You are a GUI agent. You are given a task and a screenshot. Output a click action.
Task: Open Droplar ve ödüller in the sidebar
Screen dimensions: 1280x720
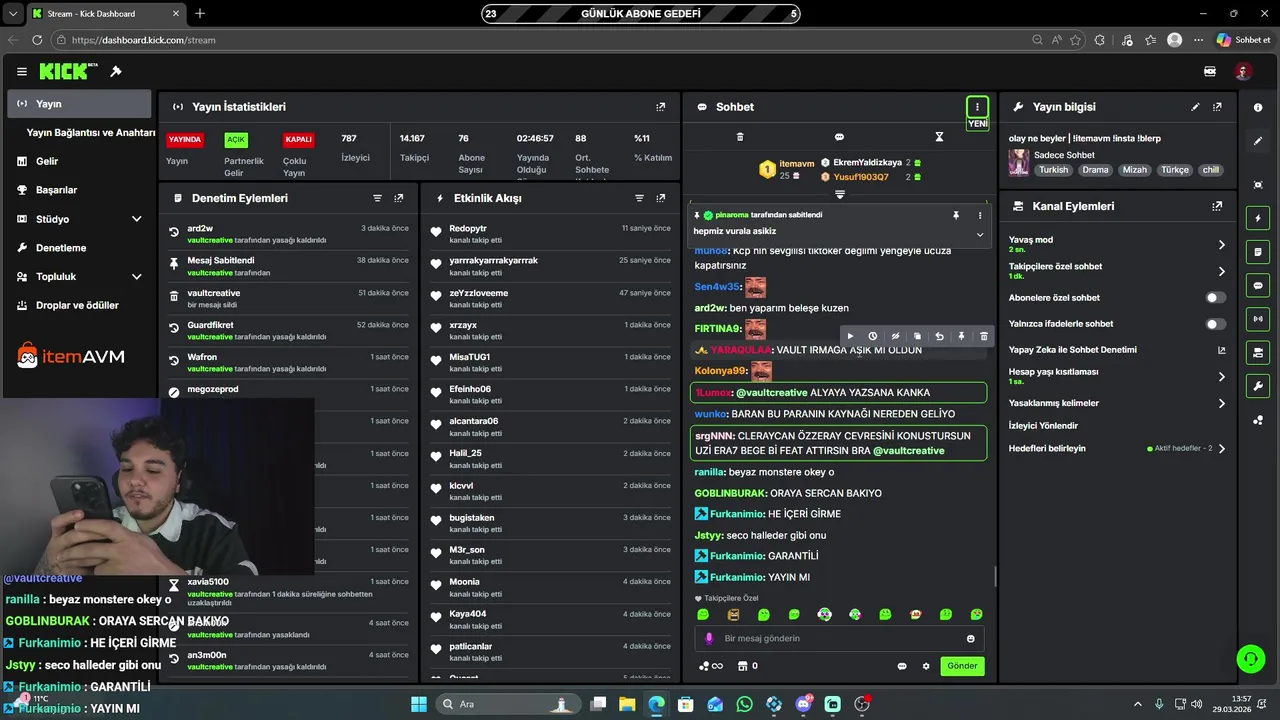pyautogui.click(x=78, y=306)
